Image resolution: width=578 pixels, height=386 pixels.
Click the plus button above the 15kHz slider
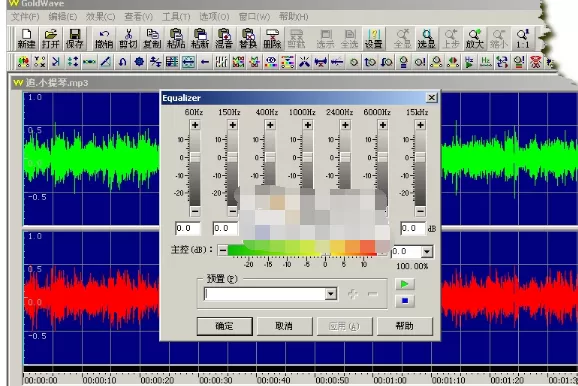click(x=421, y=125)
